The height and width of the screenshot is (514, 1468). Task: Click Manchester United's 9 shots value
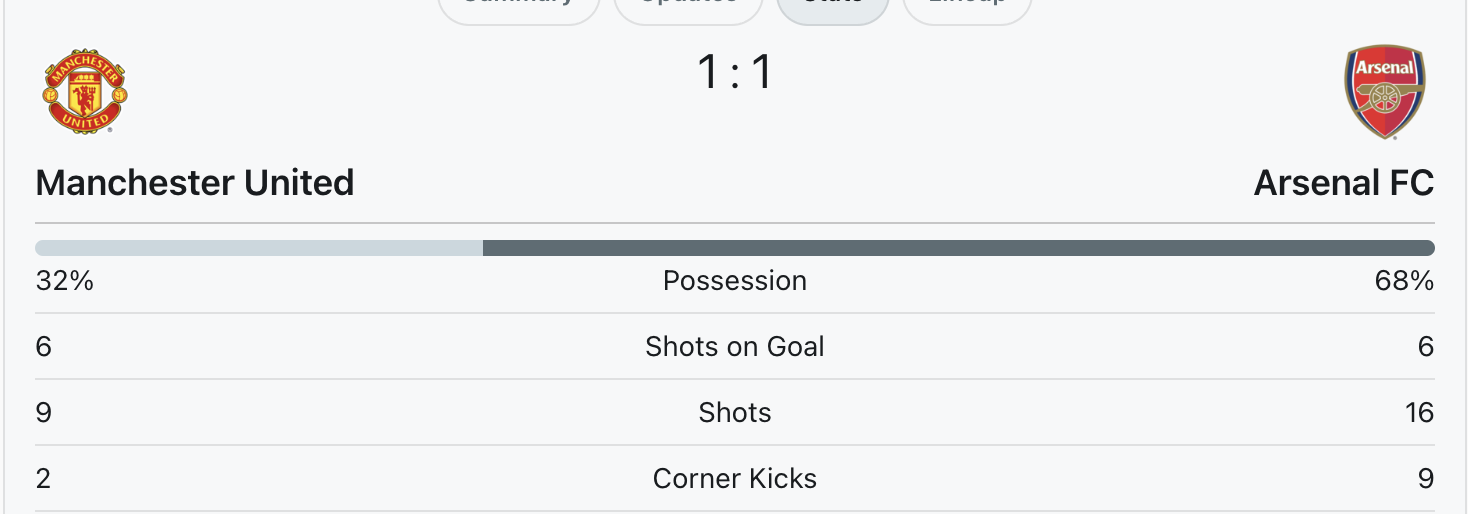44,413
